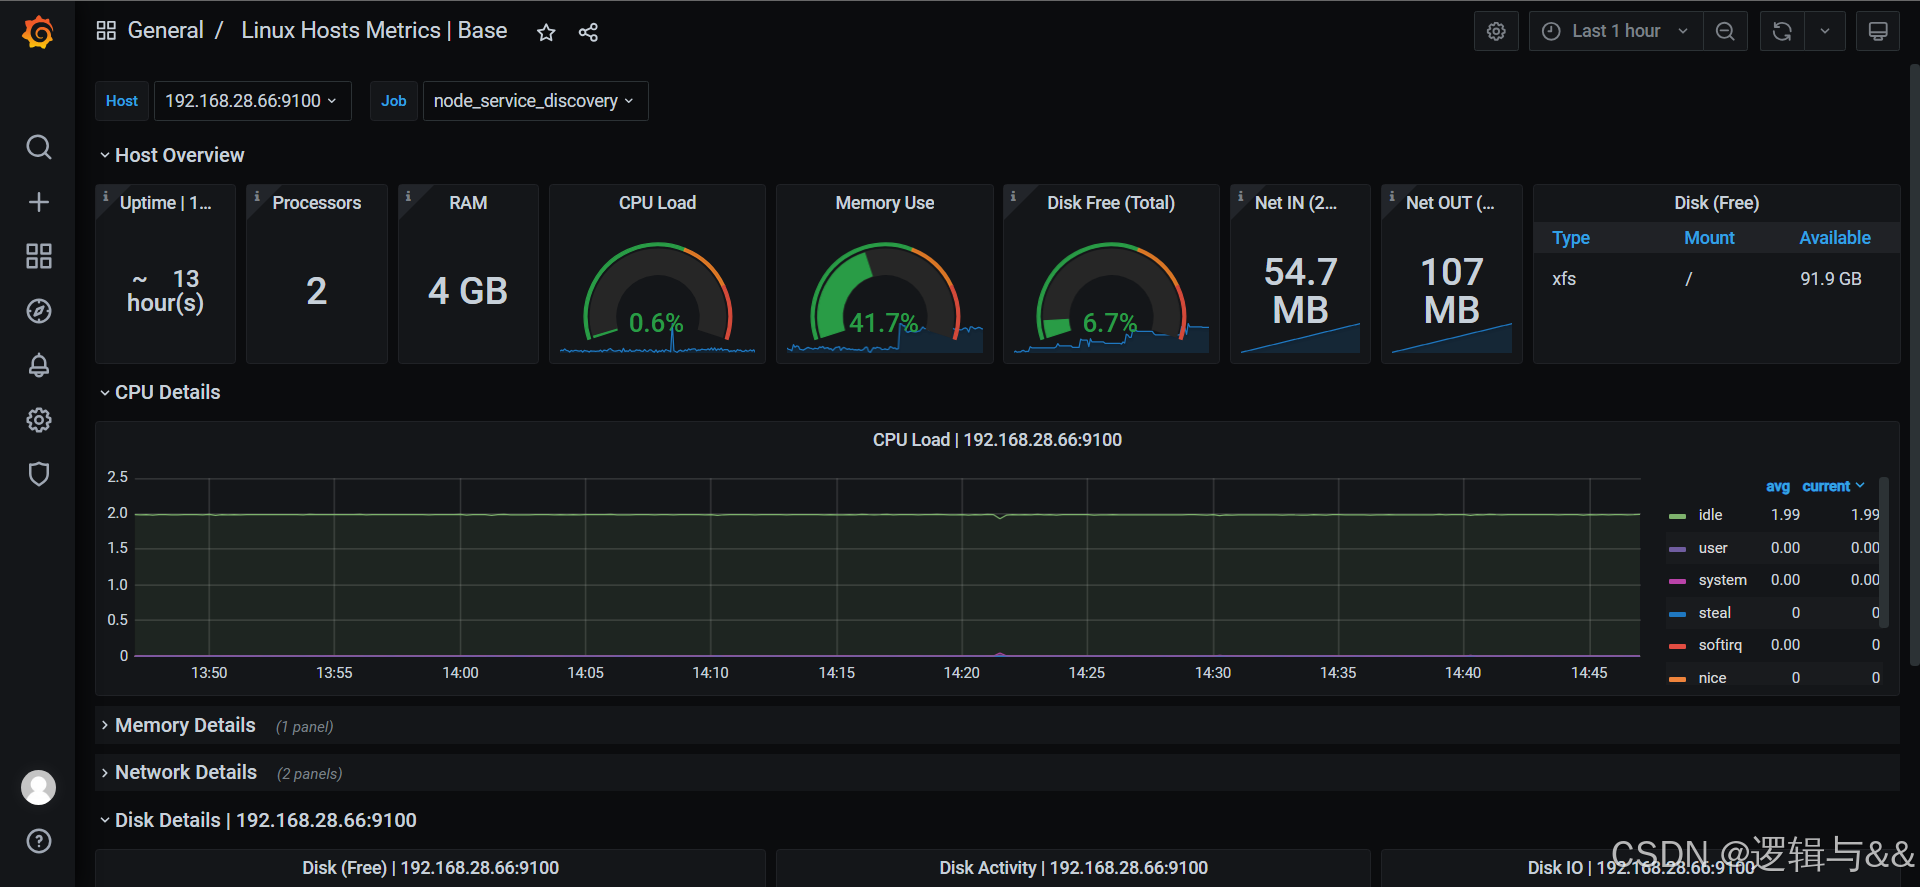Open Disk Activity panel title menu
The width and height of the screenshot is (1920, 887).
click(1073, 868)
